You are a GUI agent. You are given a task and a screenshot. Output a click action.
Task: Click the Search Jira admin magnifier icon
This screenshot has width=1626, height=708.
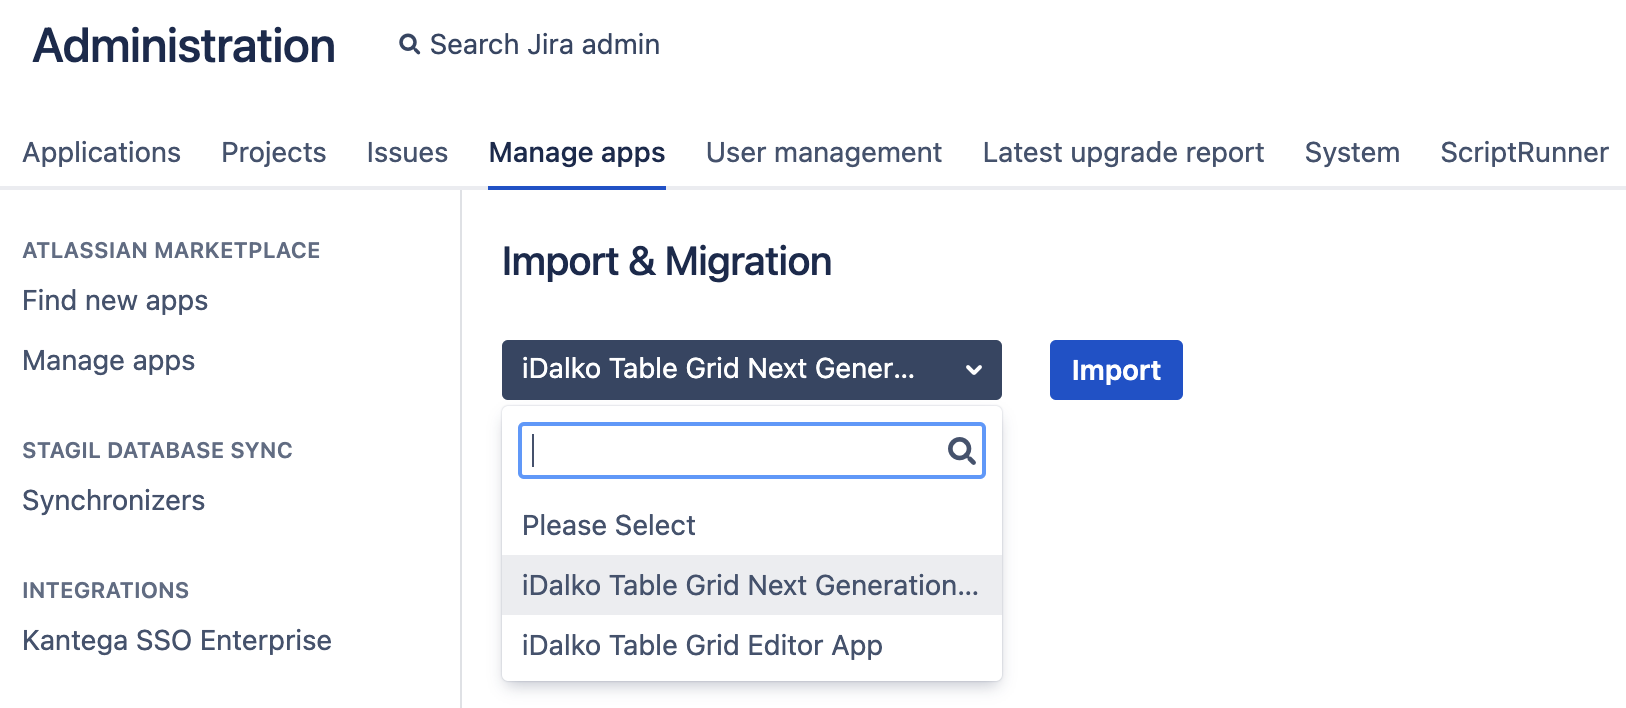[409, 44]
